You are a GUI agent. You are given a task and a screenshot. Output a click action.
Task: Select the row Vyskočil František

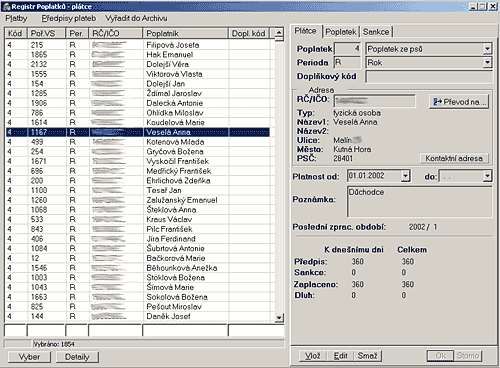pyautogui.click(x=137, y=161)
